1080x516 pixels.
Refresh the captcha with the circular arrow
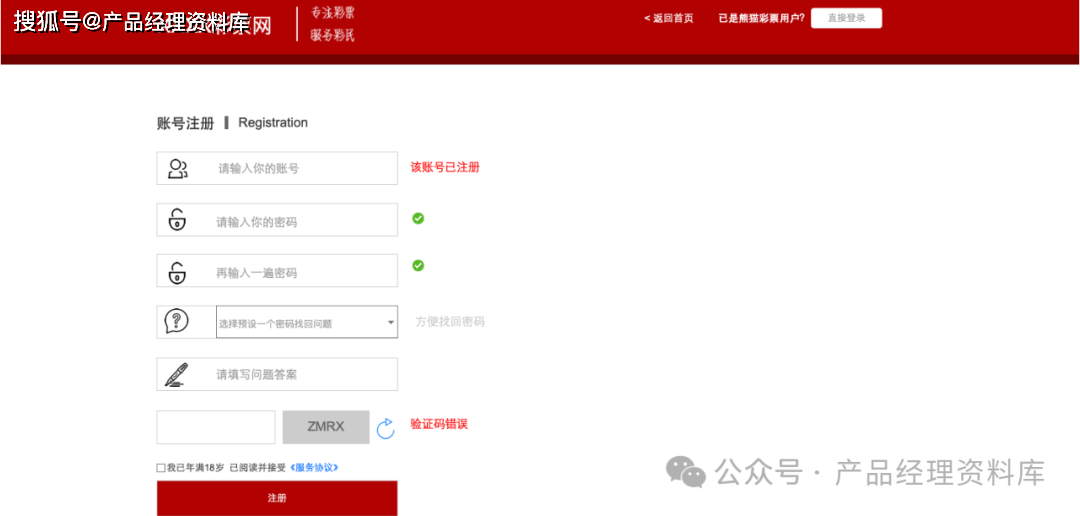[x=386, y=429]
